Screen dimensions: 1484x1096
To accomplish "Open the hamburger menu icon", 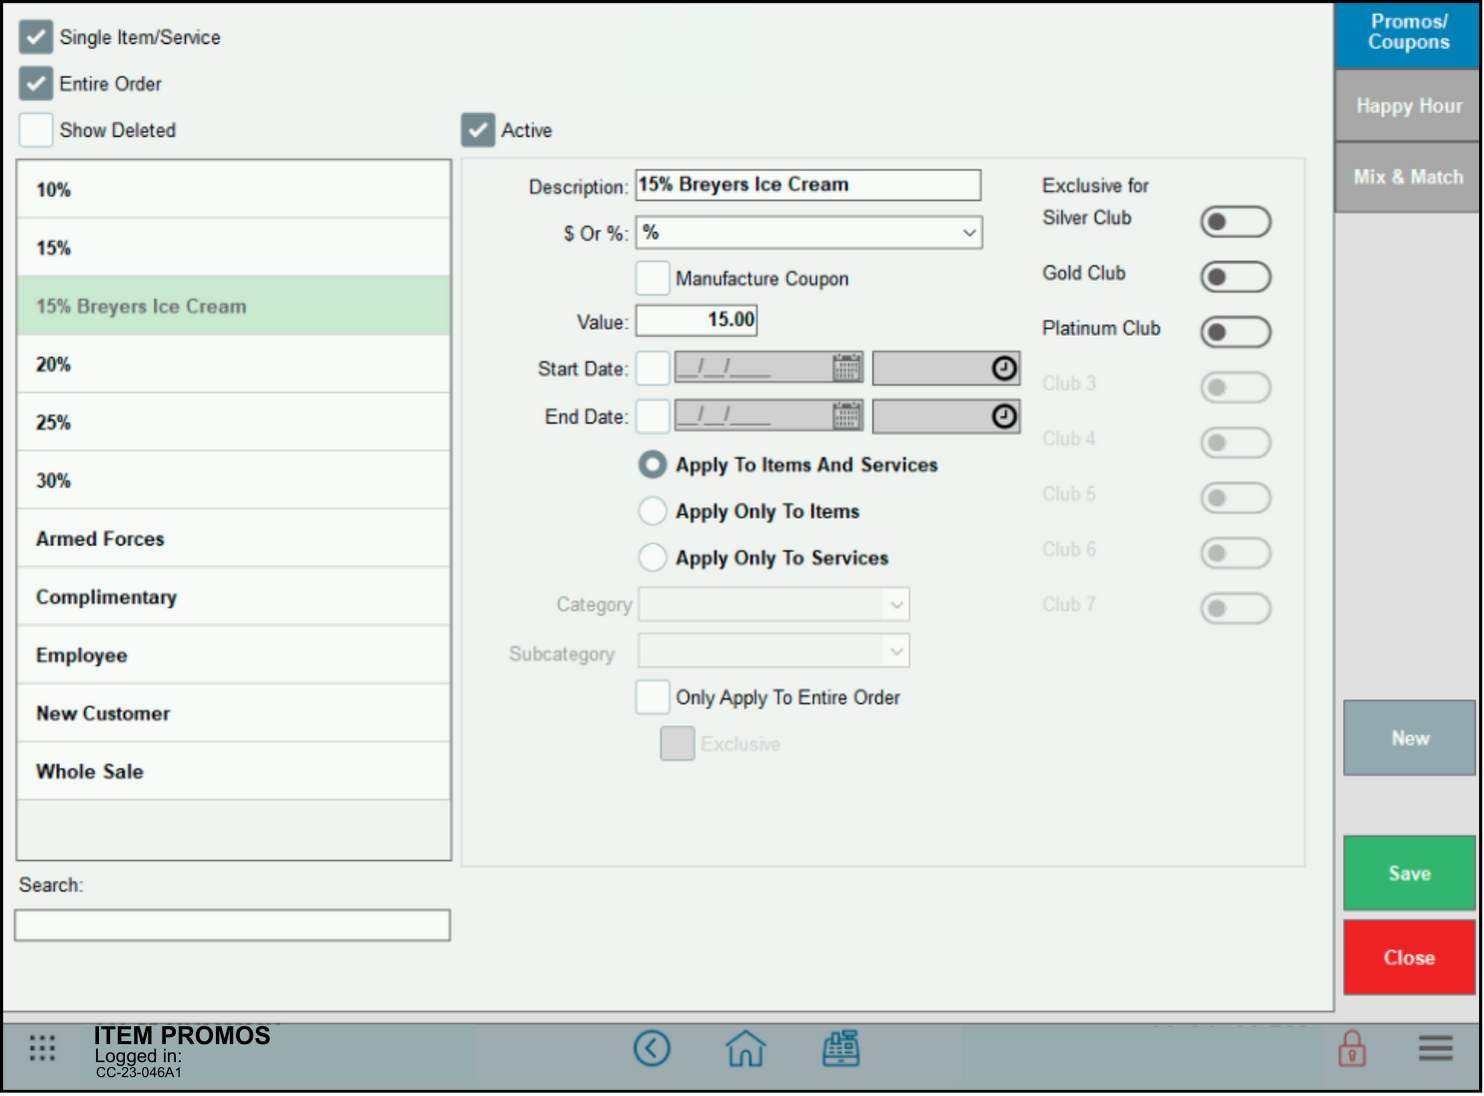I will coord(1435,1049).
